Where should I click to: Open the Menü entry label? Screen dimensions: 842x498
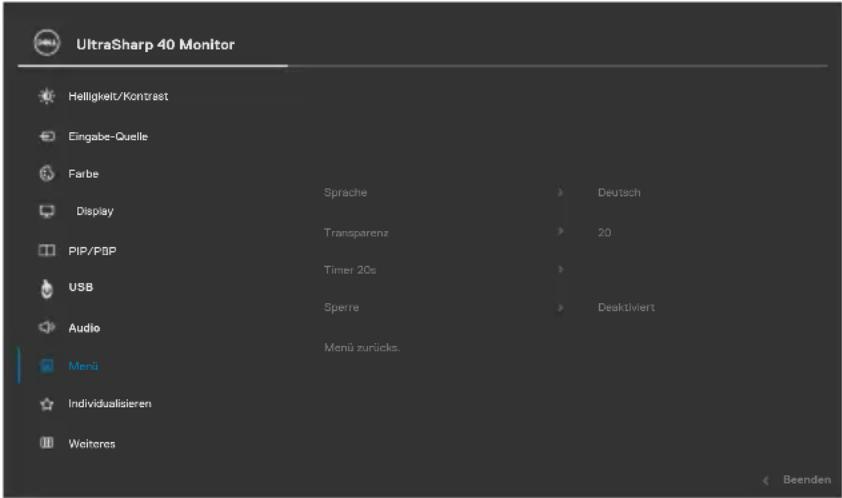(83, 366)
